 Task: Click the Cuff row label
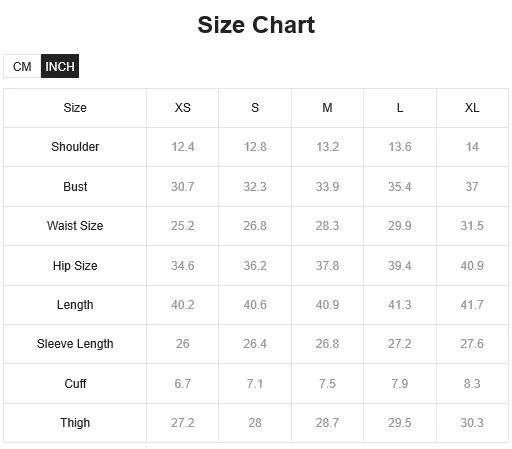click(x=75, y=384)
